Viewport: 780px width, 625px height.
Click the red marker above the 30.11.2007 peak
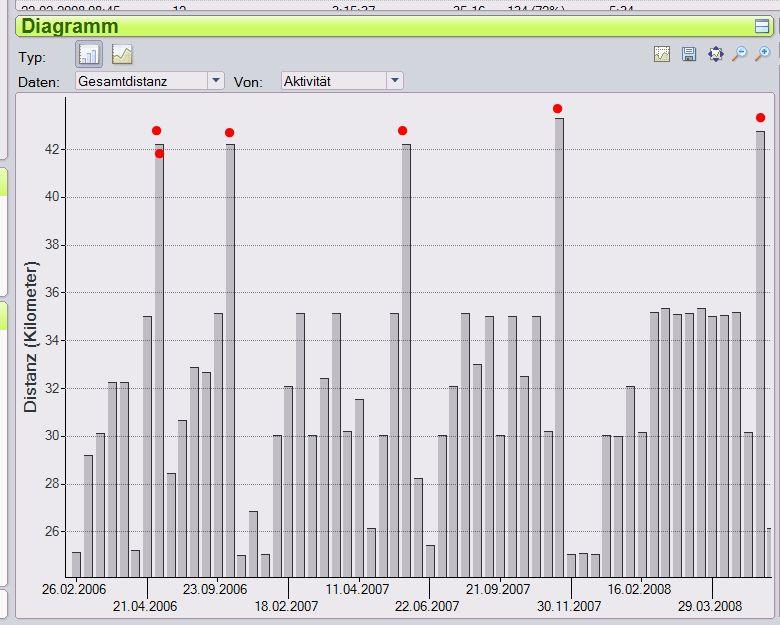558,108
